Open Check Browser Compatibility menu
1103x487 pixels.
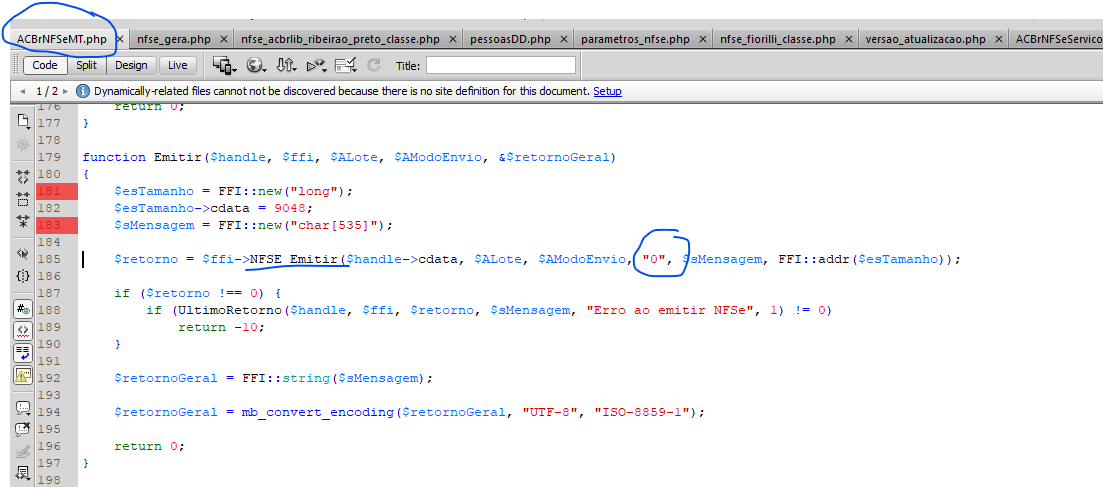pos(347,65)
